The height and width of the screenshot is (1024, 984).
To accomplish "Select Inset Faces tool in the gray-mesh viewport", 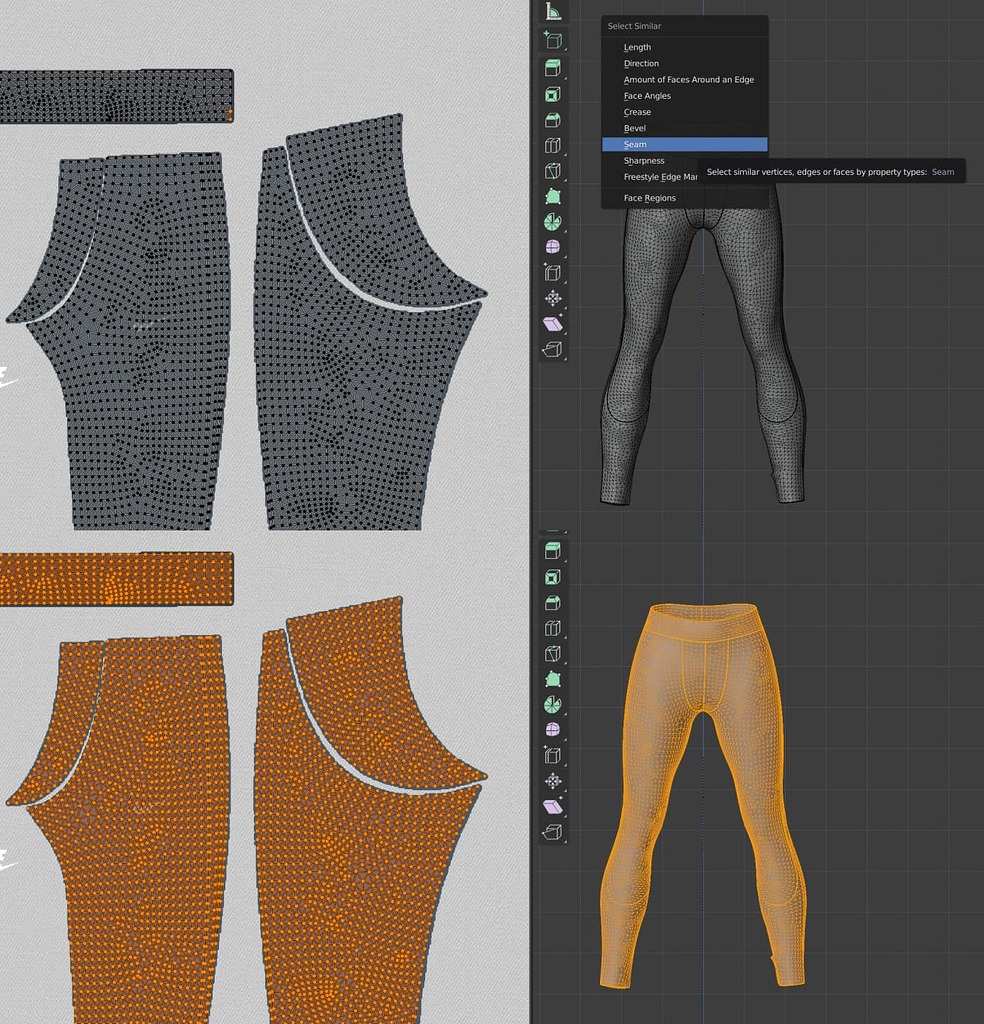I will (x=553, y=95).
